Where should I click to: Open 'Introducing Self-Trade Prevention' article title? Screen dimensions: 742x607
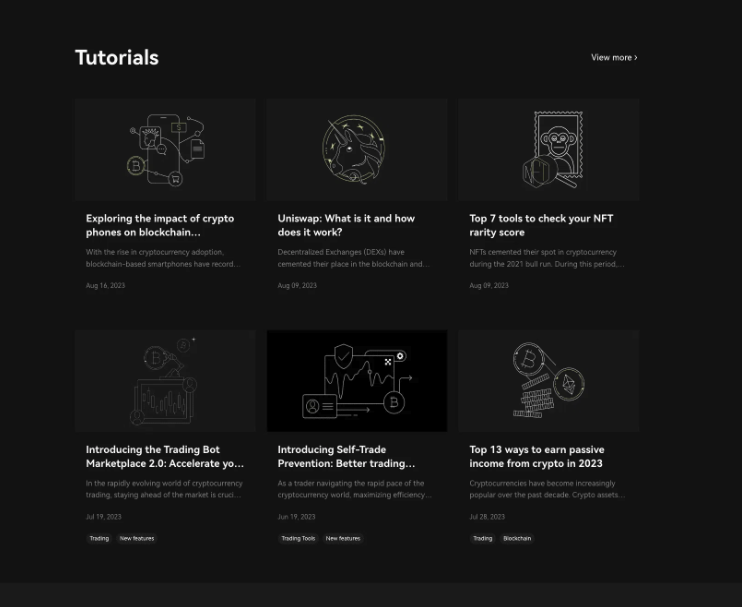pos(346,457)
